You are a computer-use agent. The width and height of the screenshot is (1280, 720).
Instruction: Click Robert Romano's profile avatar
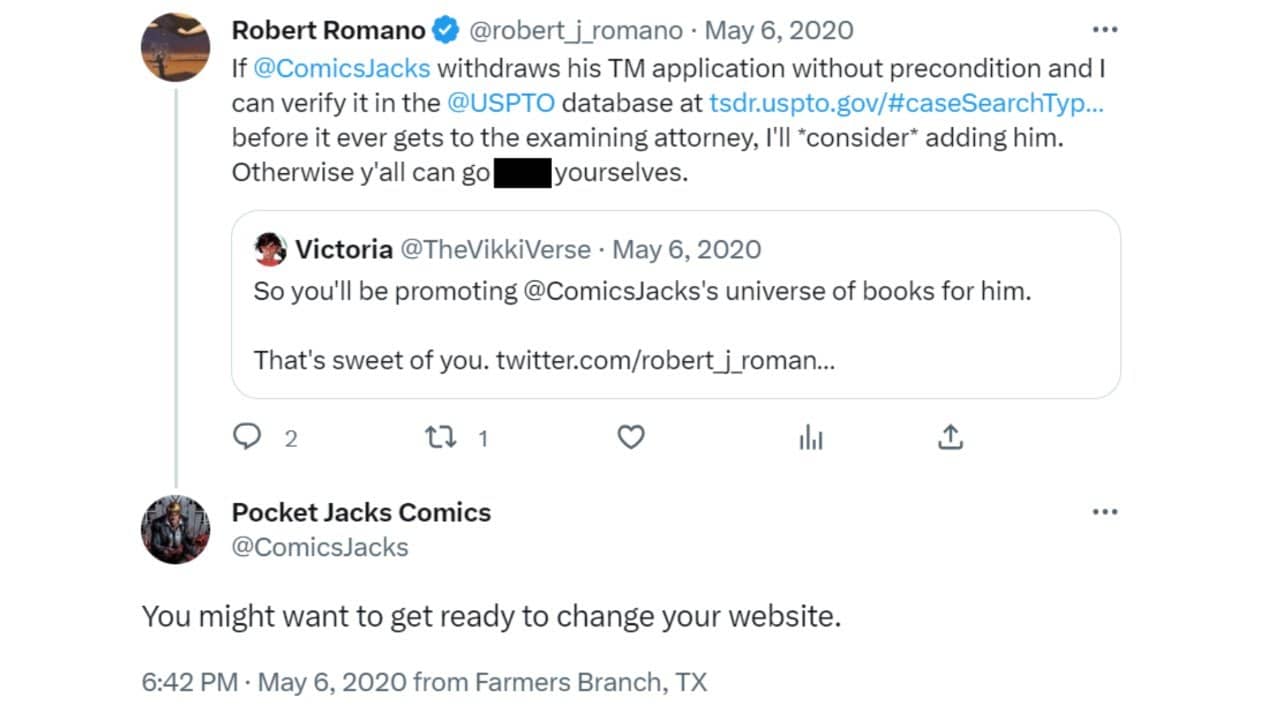(x=176, y=47)
